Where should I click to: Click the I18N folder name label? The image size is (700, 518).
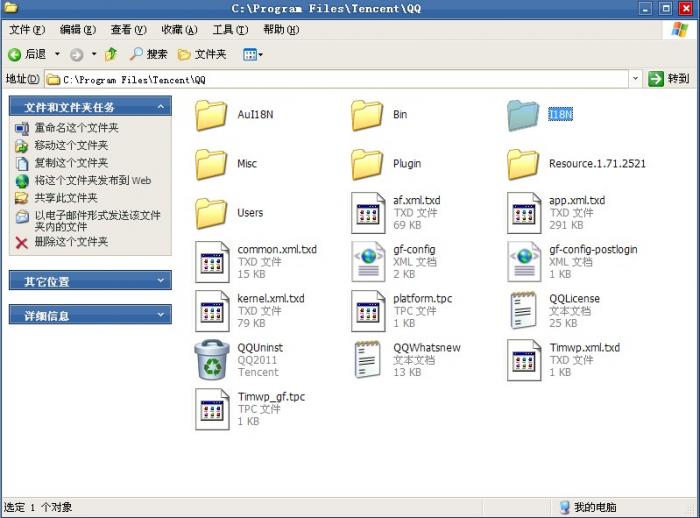click(560, 115)
